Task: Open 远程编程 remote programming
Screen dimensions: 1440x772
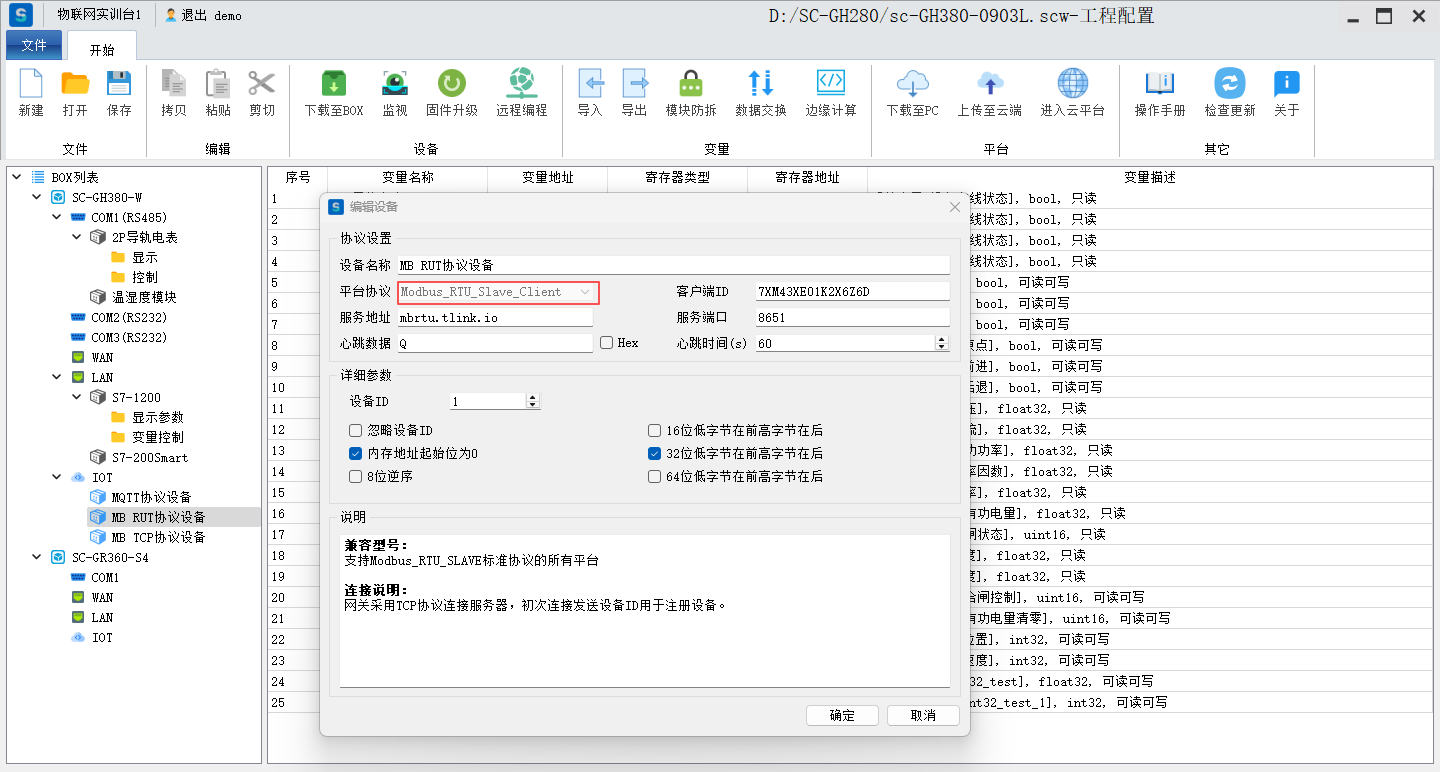Action: click(x=521, y=93)
